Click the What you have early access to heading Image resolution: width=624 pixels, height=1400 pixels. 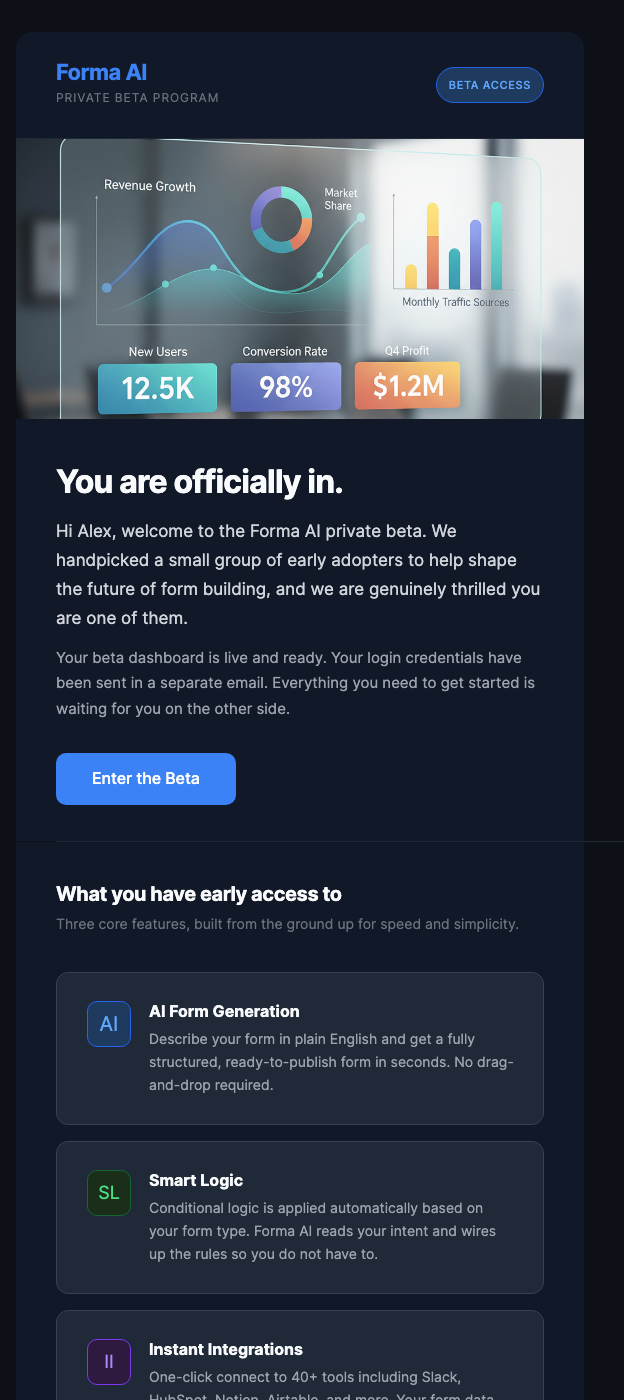pos(199,894)
